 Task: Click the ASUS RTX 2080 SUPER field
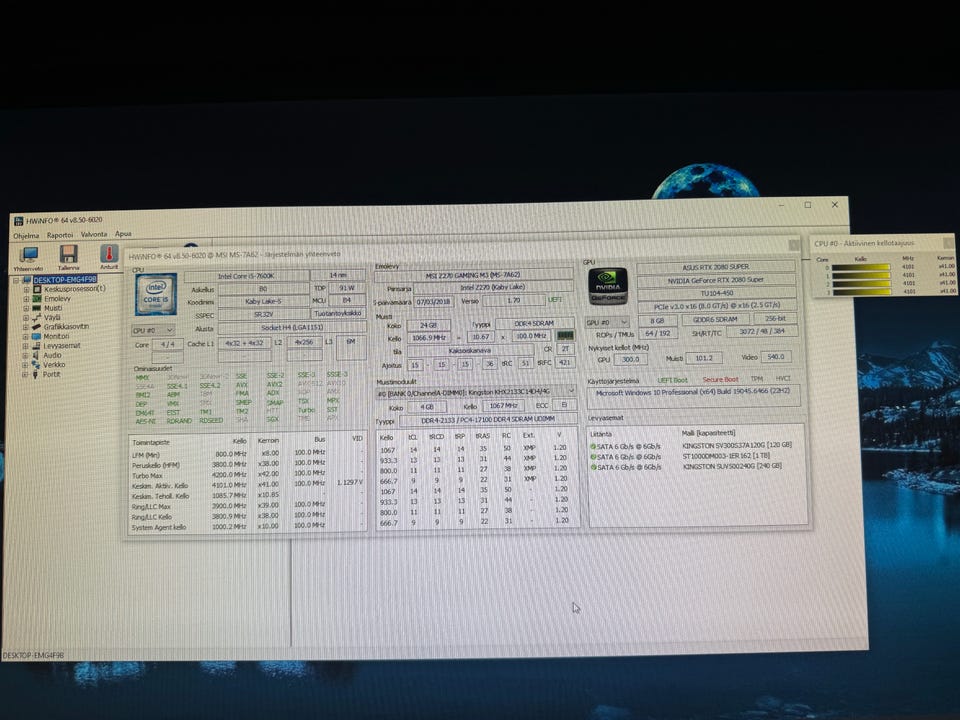click(716, 267)
